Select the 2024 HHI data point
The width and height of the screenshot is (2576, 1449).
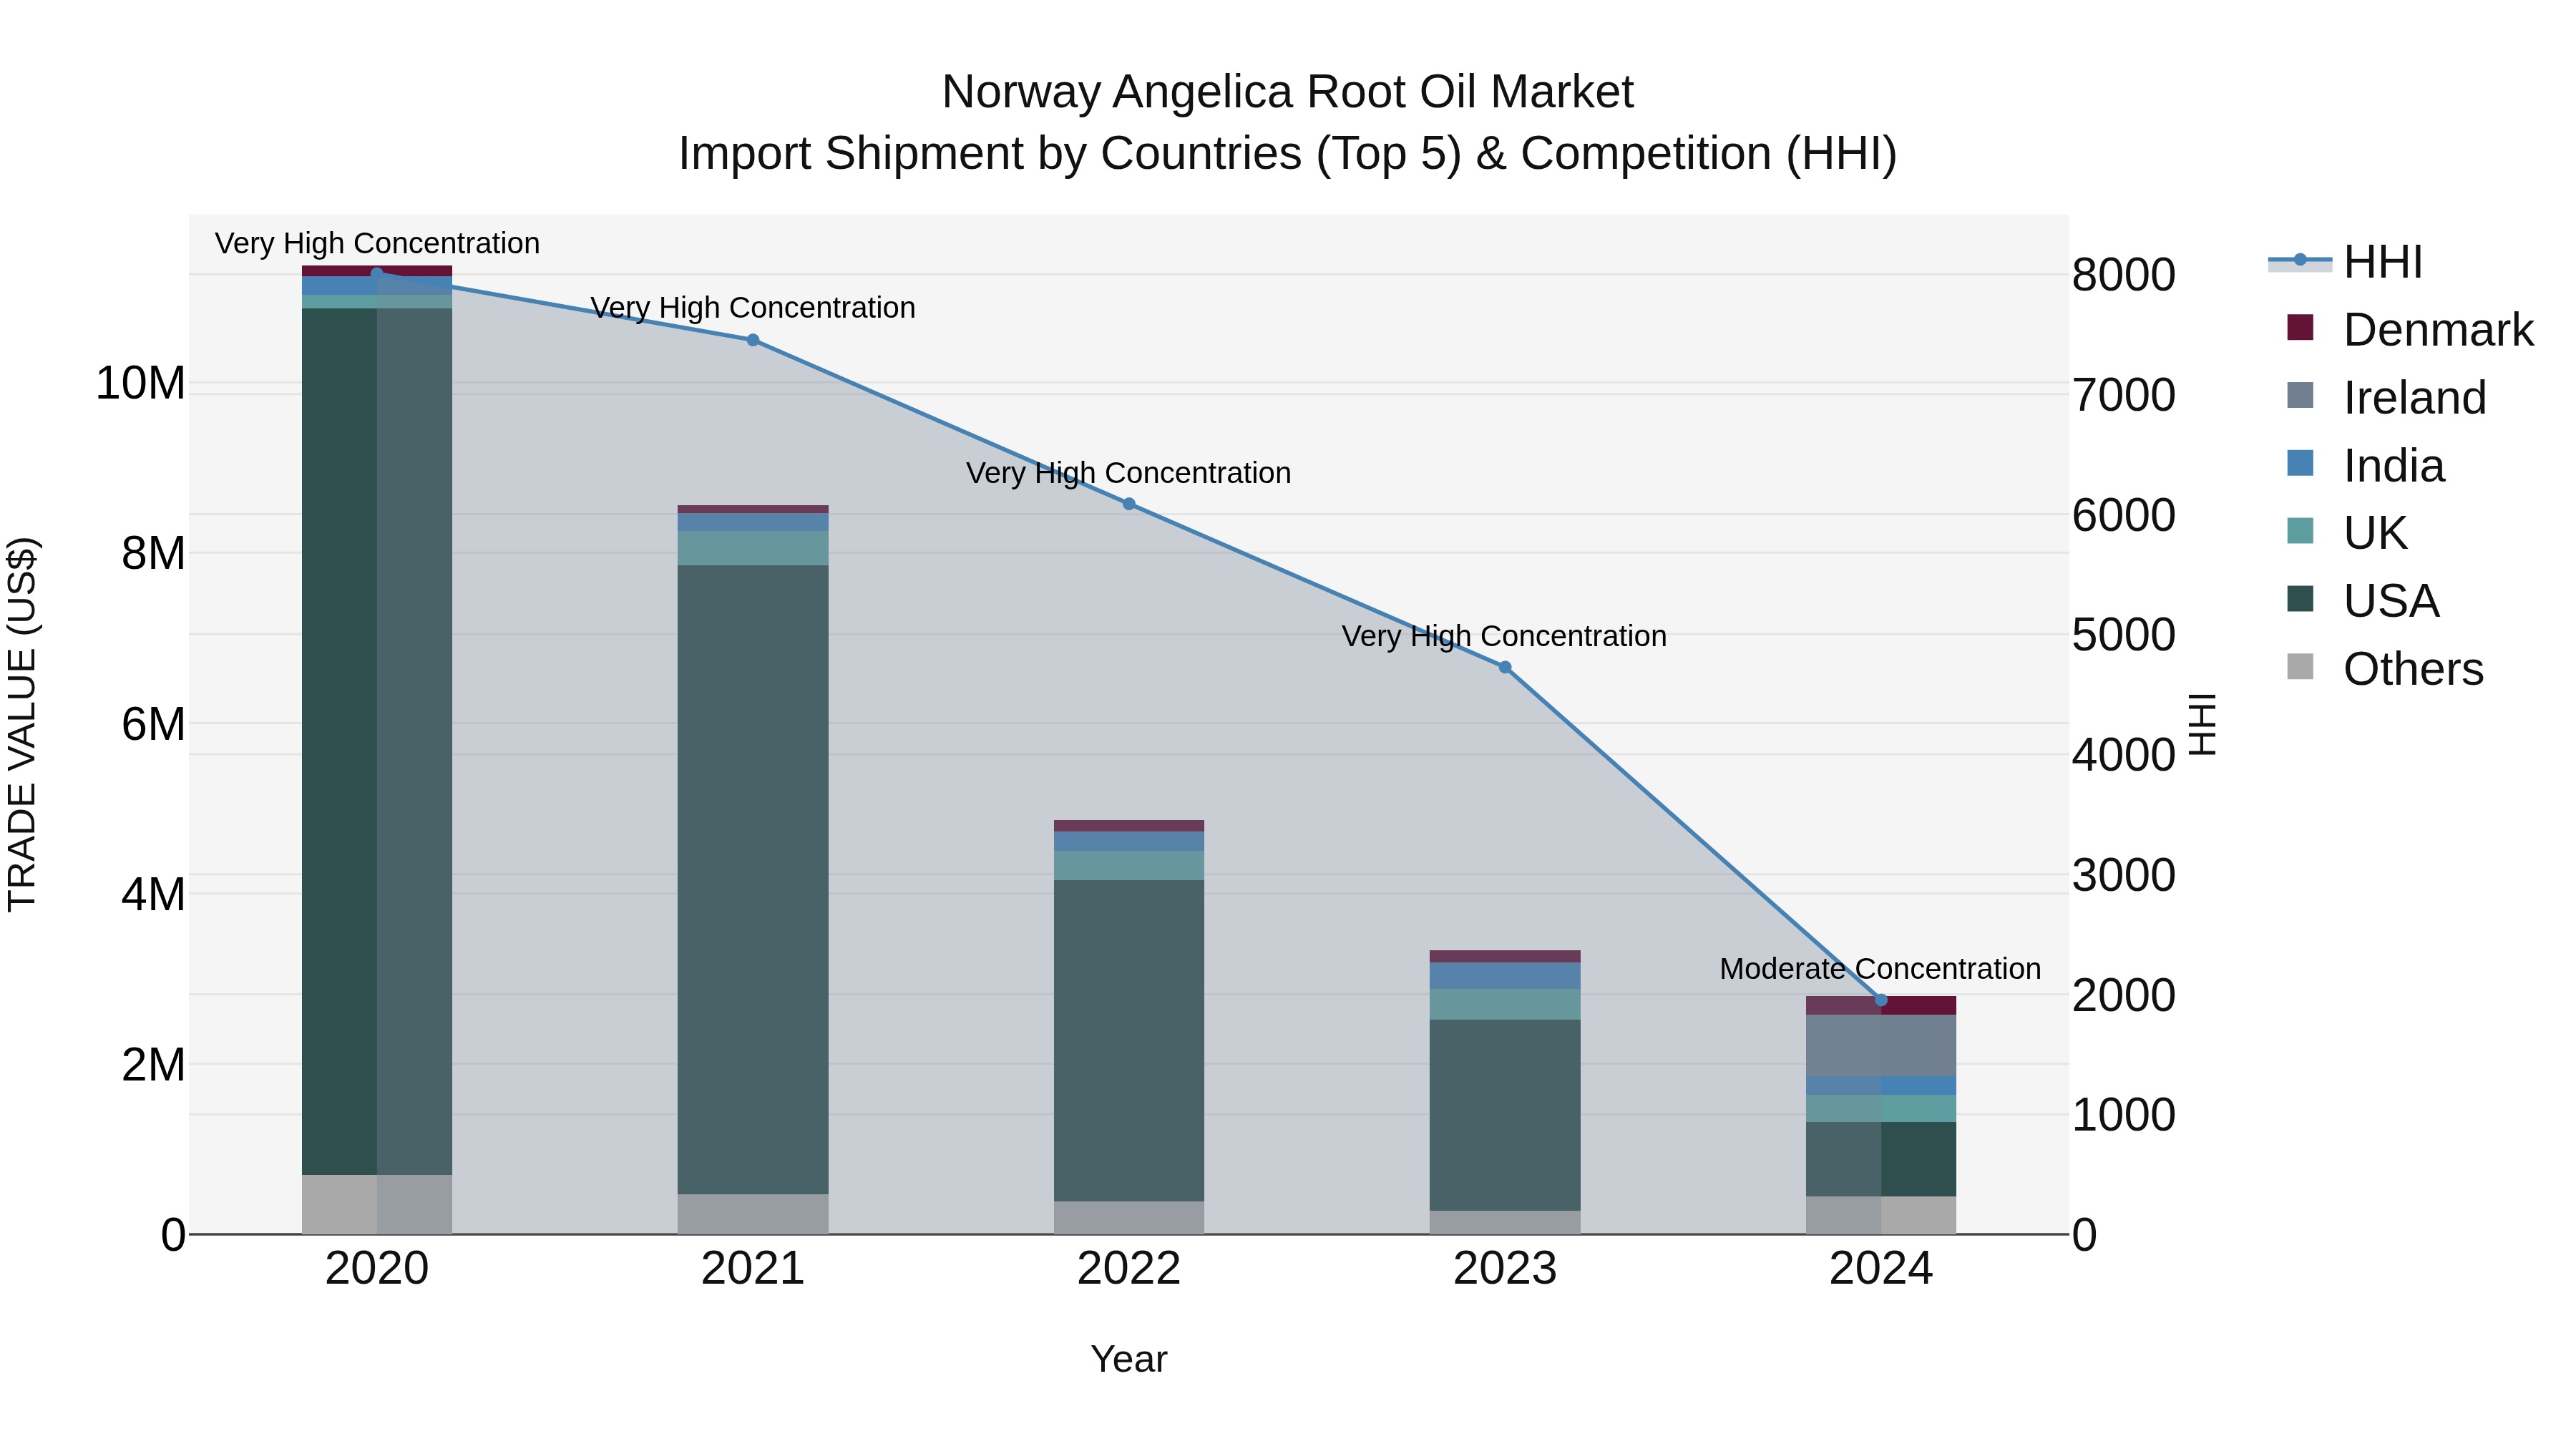(1881, 1000)
